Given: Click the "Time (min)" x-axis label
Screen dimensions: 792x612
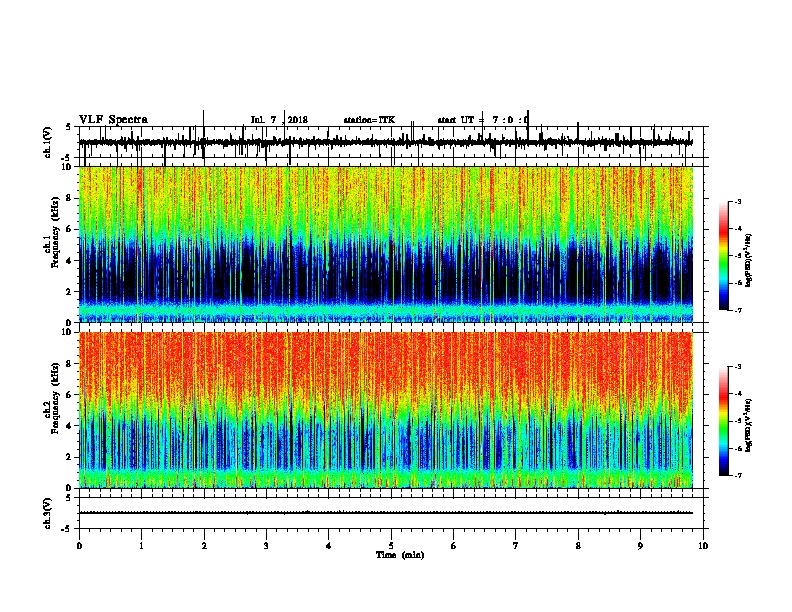Looking at the screenshot, I should pos(400,555).
